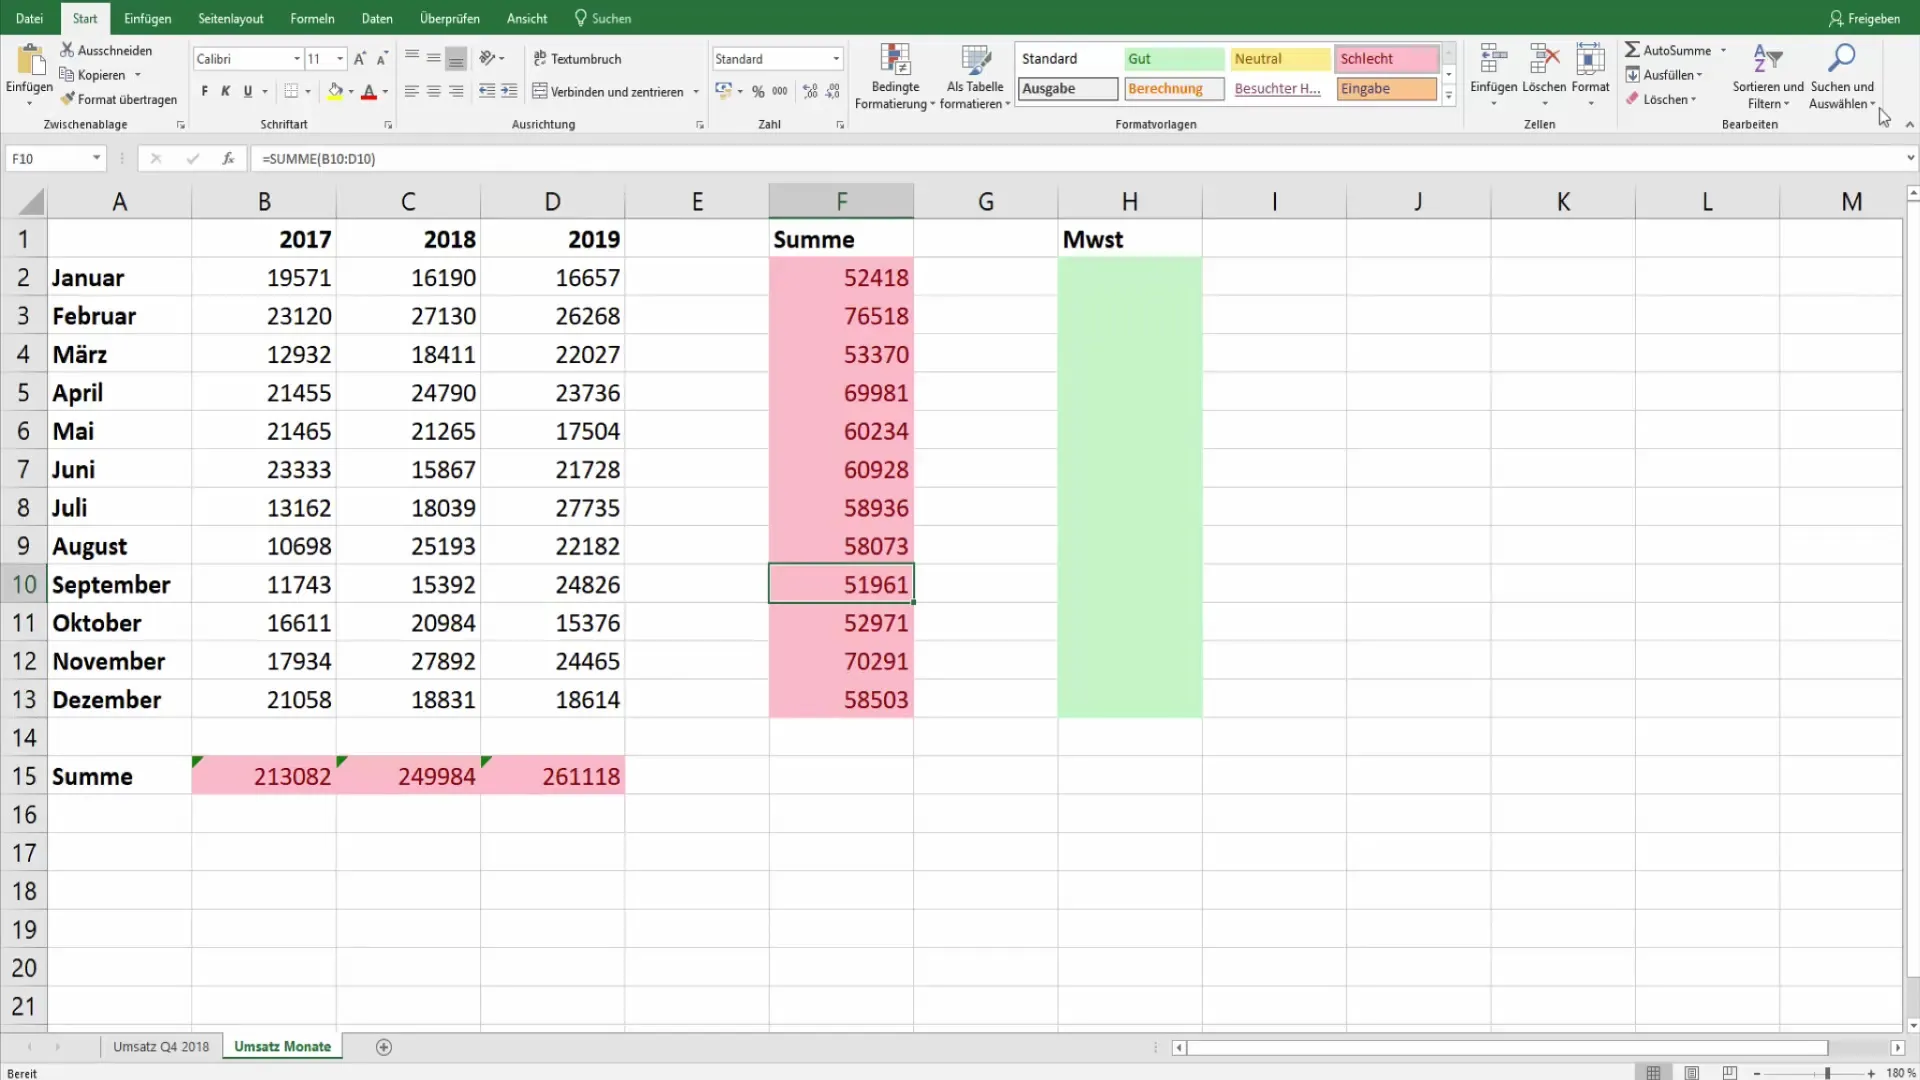Decrease indent icon

[487, 91]
